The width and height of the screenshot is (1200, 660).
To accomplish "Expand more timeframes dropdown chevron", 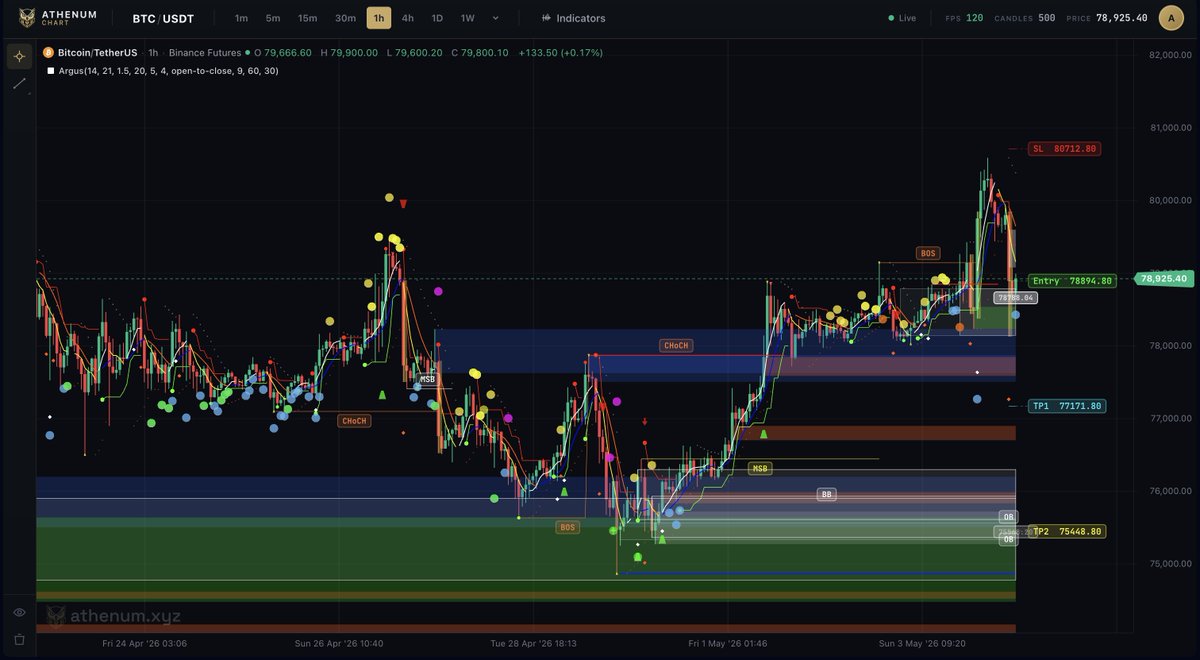I will (495, 18).
